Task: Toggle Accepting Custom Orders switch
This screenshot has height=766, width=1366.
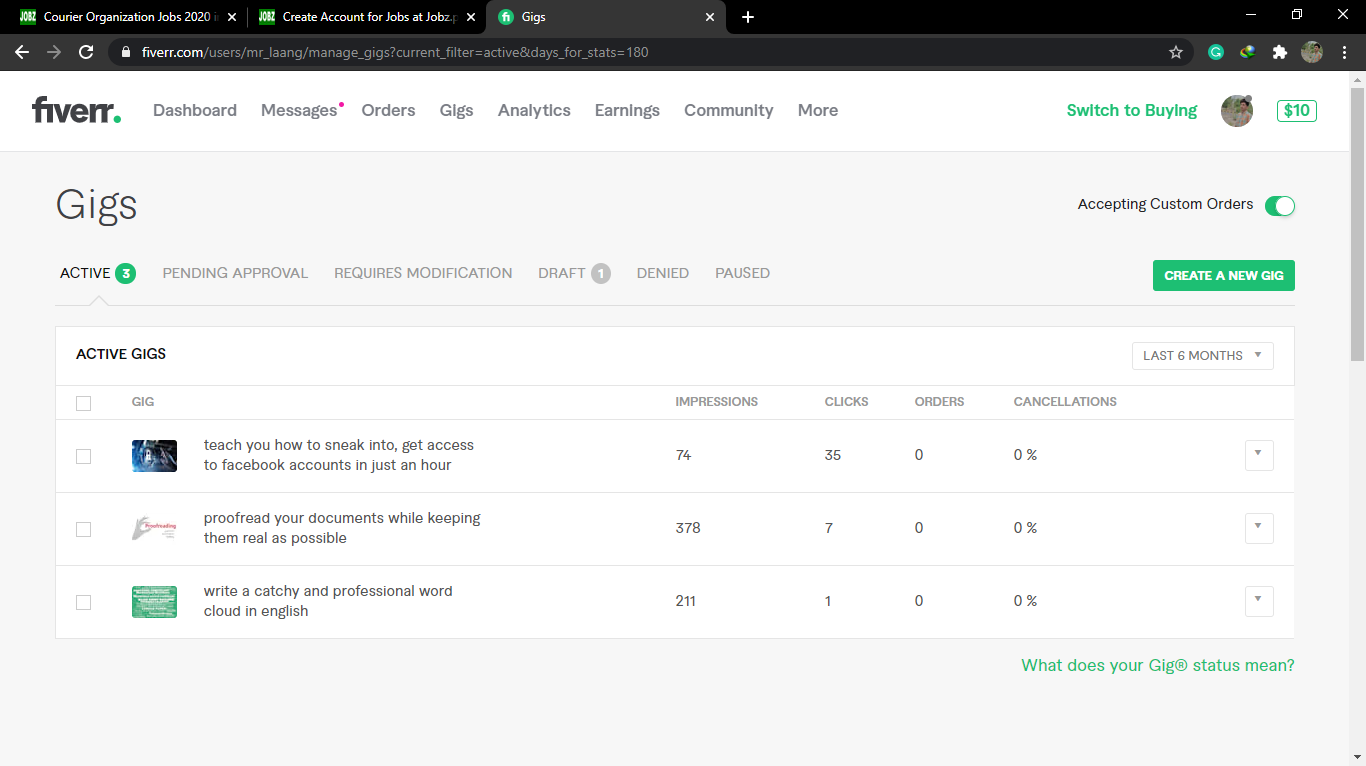Action: 1279,206
